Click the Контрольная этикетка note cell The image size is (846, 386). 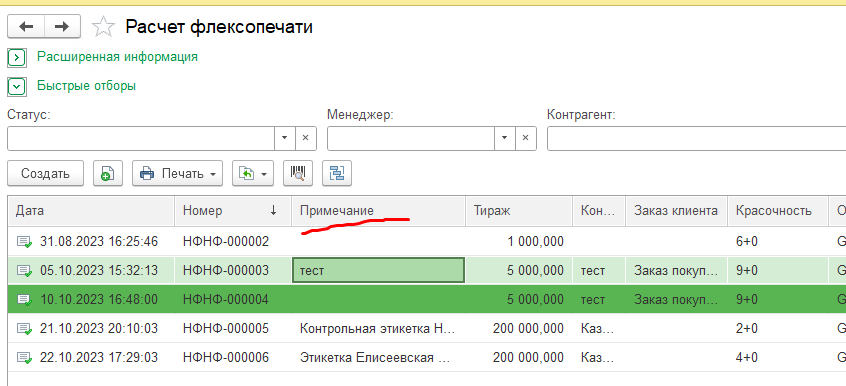[378, 328]
